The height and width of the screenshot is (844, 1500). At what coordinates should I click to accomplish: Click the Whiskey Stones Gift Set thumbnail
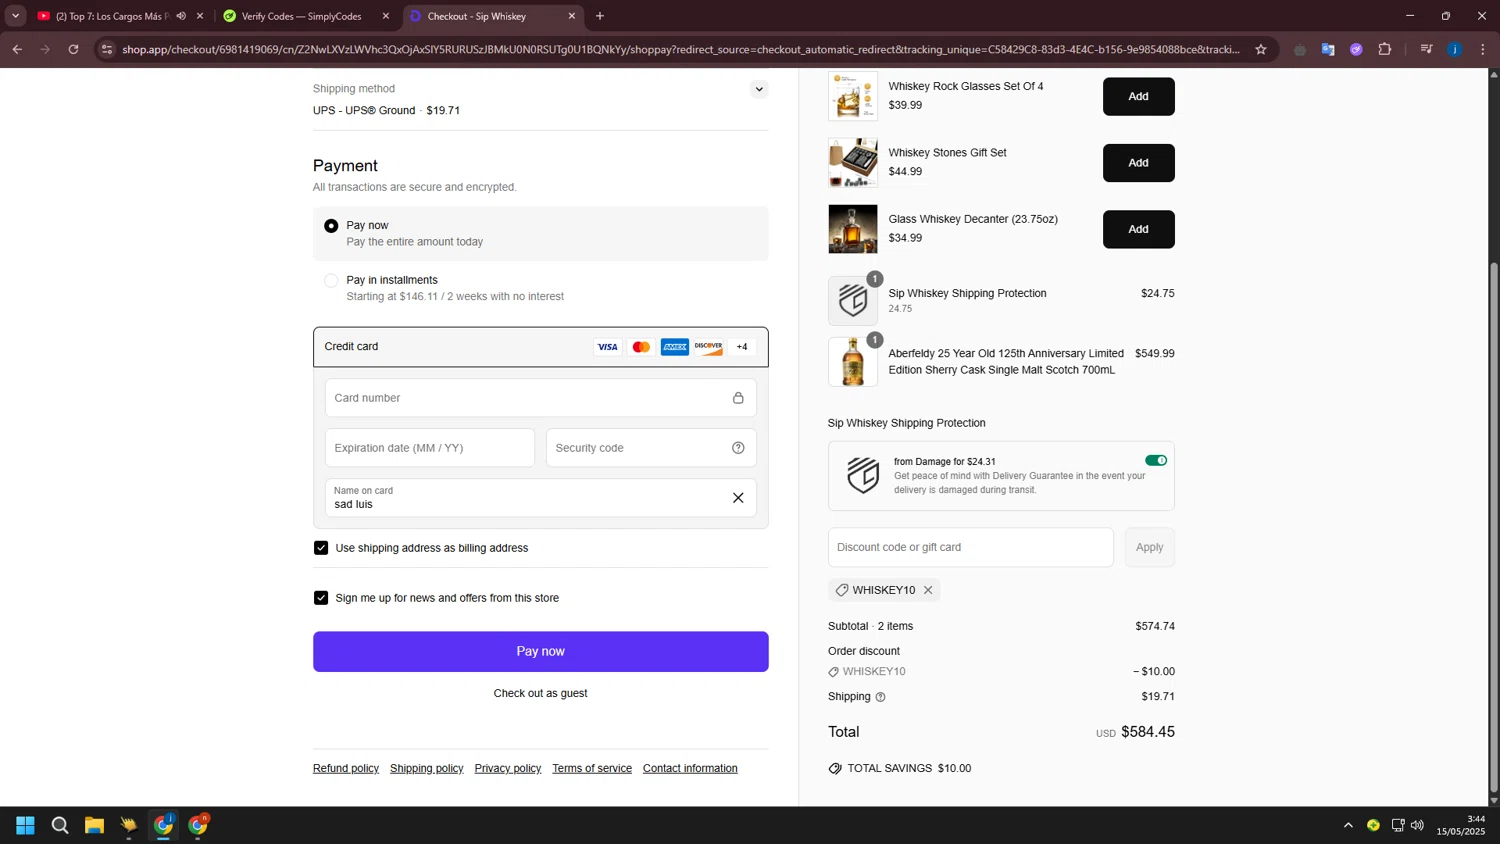pyautogui.click(x=853, y=163)
